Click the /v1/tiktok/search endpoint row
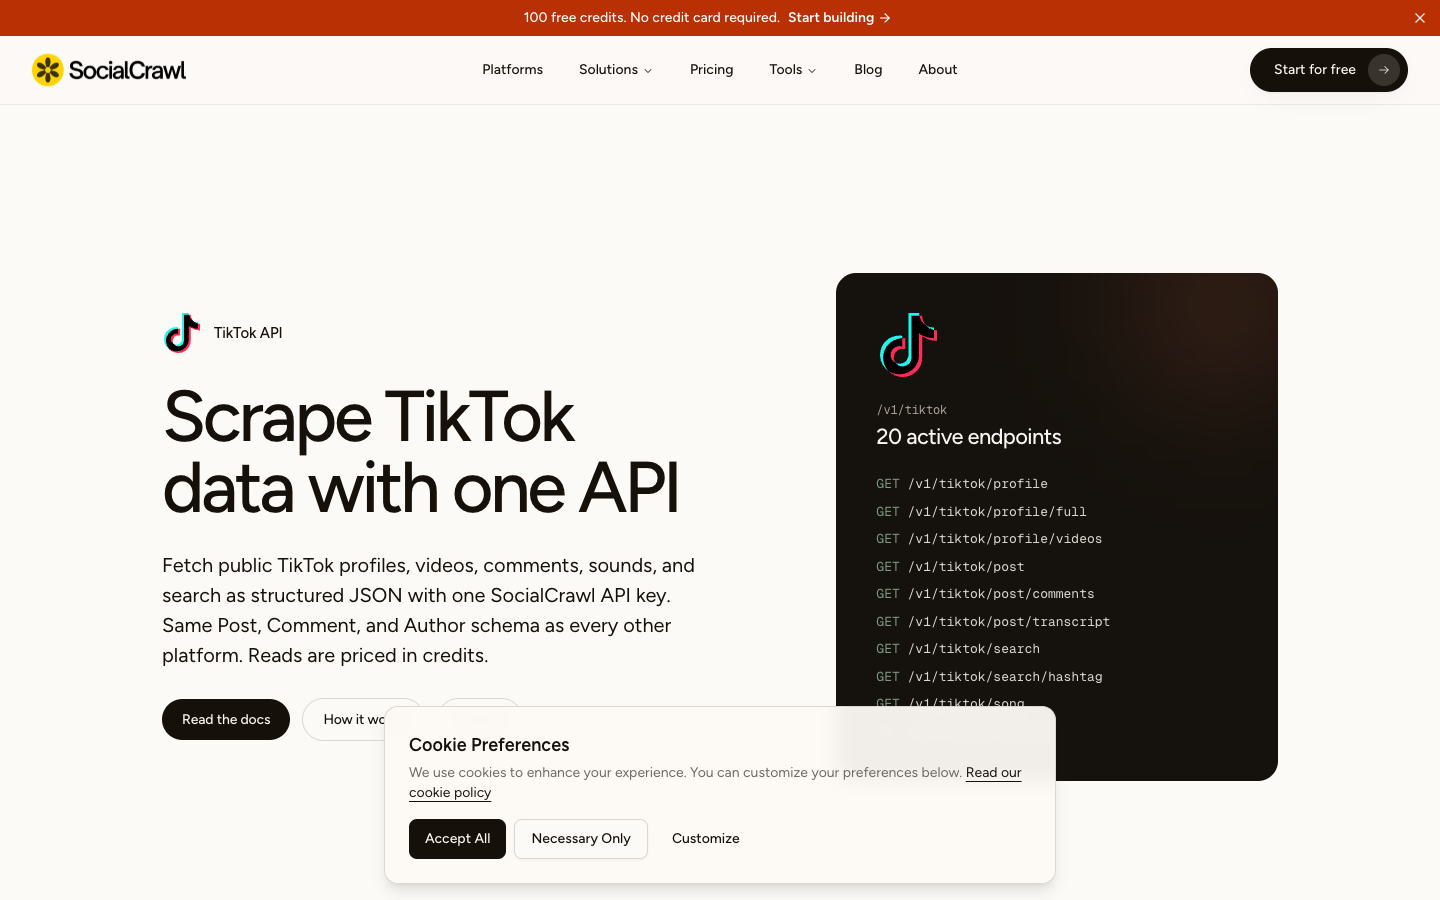The height and width of the screenshot is (900, 1440). click(958, 649)
